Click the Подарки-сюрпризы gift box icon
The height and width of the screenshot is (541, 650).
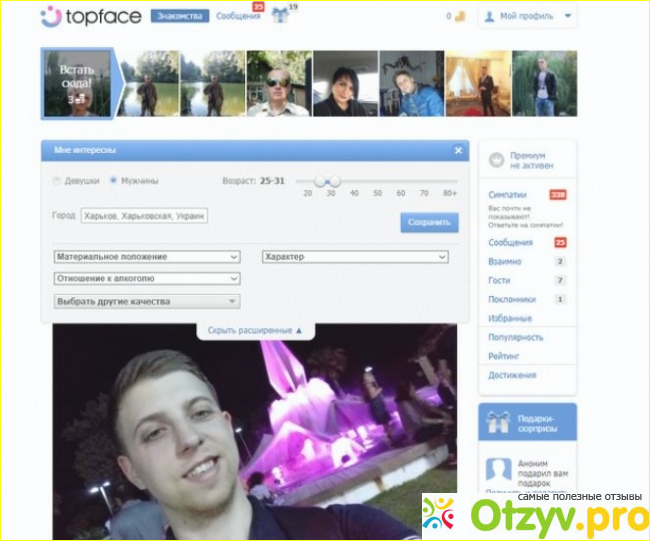(496, 424)
